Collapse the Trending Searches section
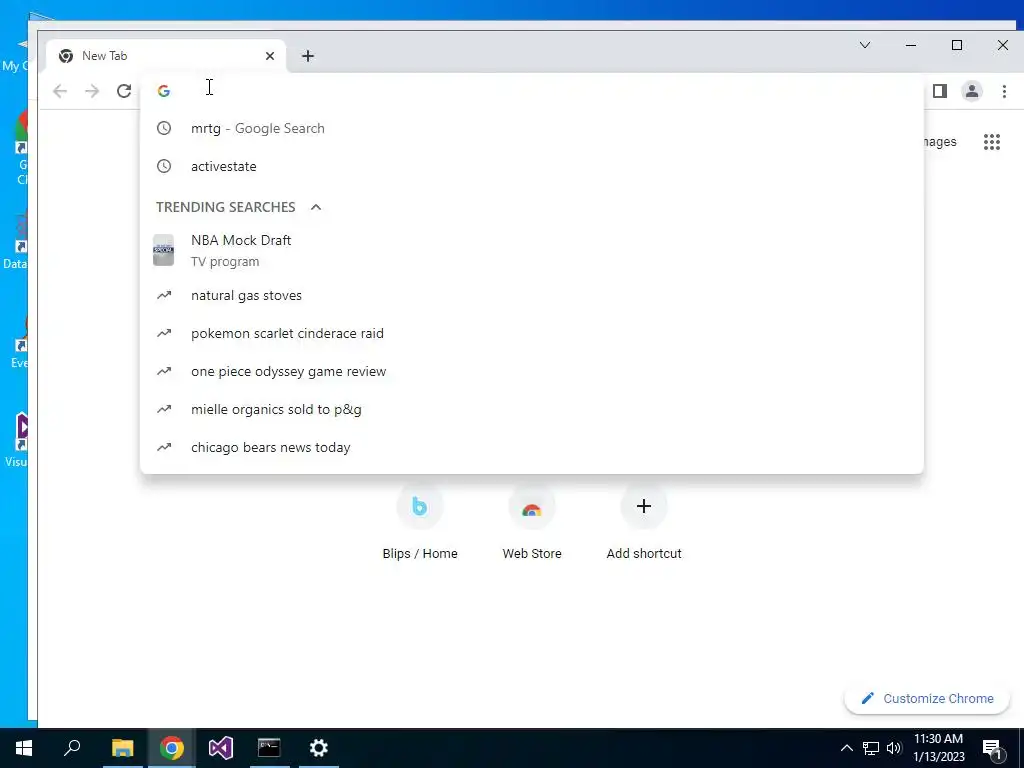1024x768 pixels. 316,207
